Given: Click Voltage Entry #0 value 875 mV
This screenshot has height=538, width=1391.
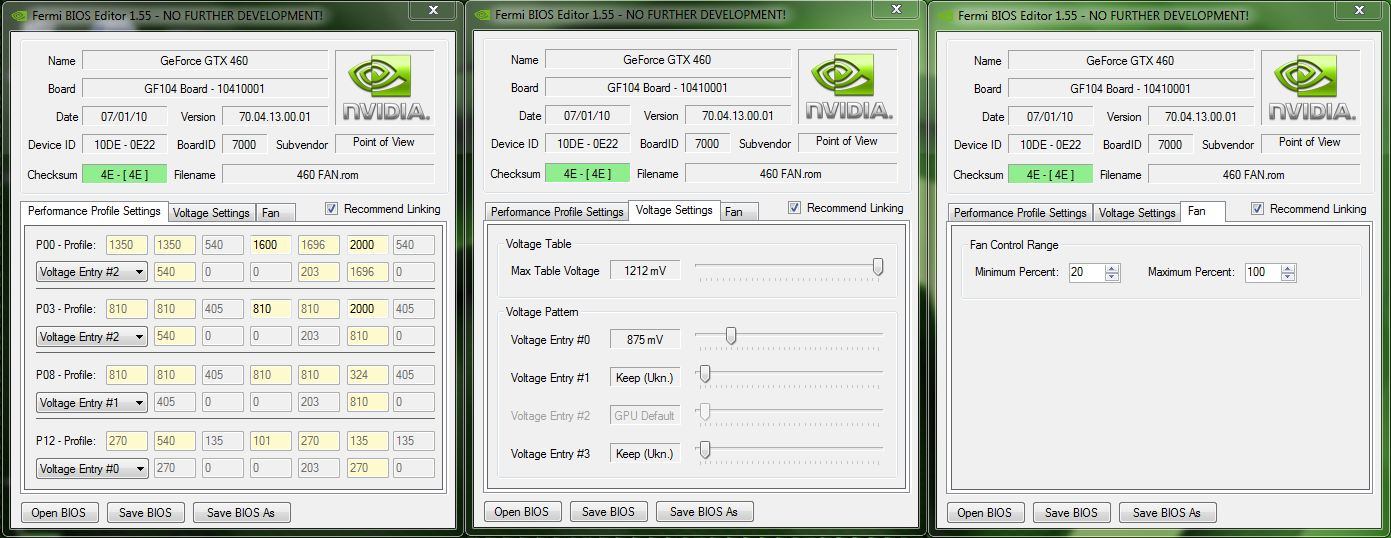Looking at the screenshot, I should [645, 340].
